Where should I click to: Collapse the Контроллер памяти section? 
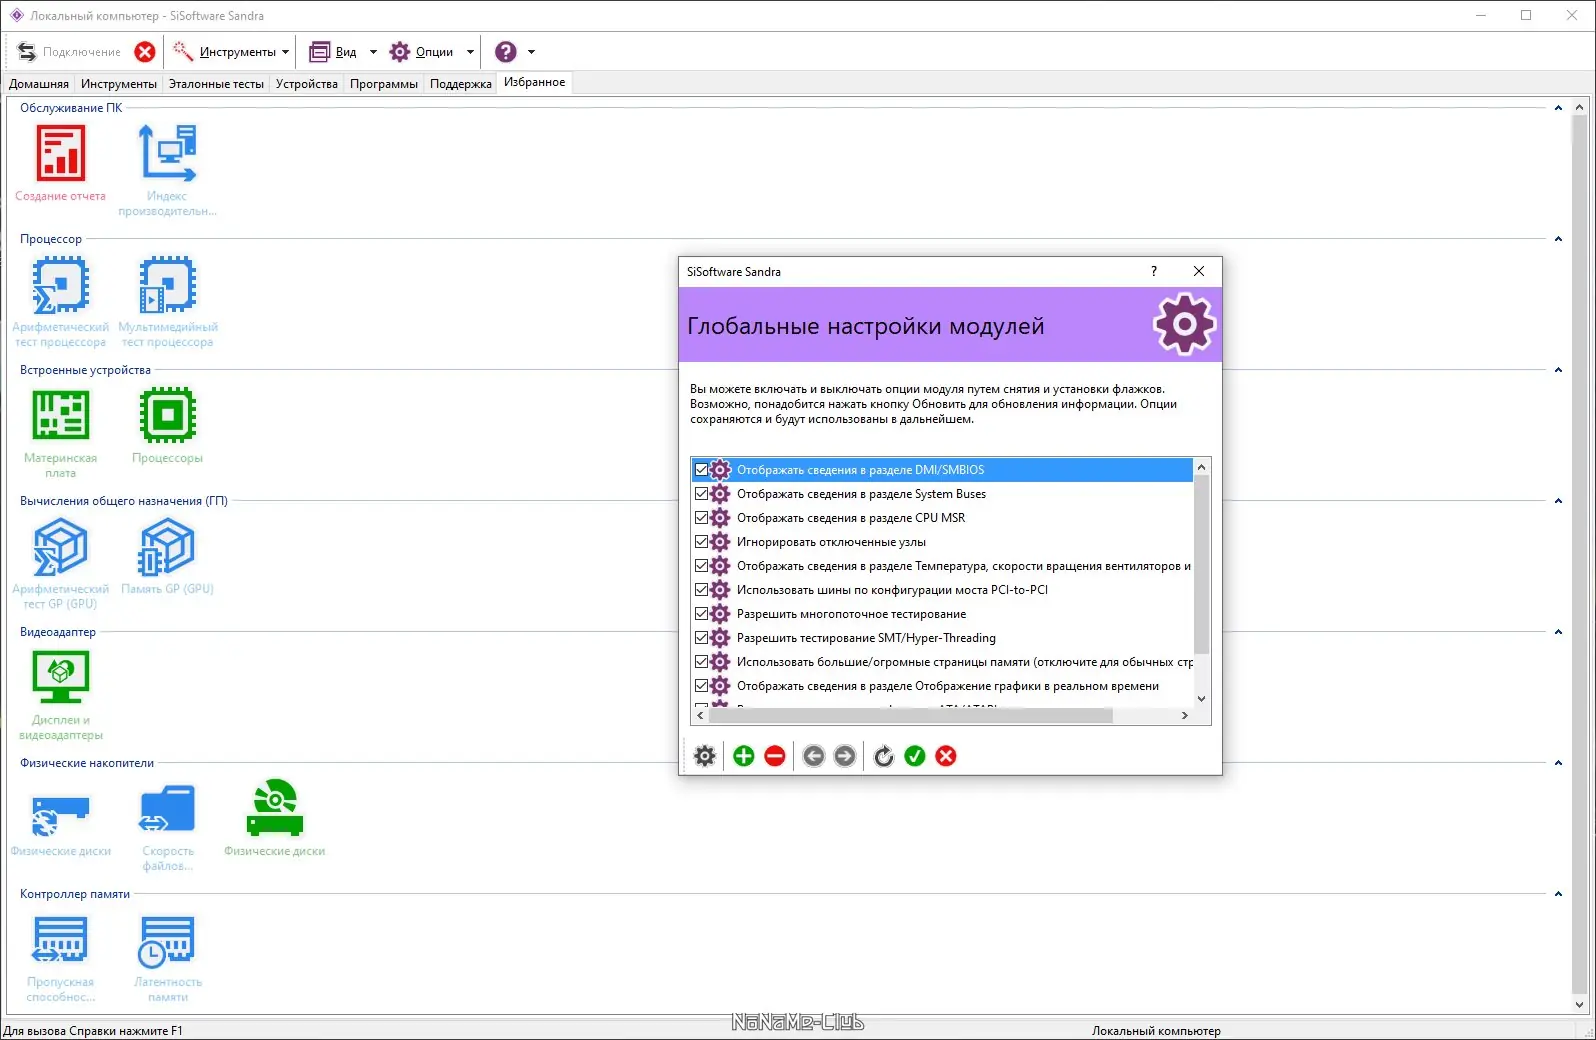(1558, 894)
